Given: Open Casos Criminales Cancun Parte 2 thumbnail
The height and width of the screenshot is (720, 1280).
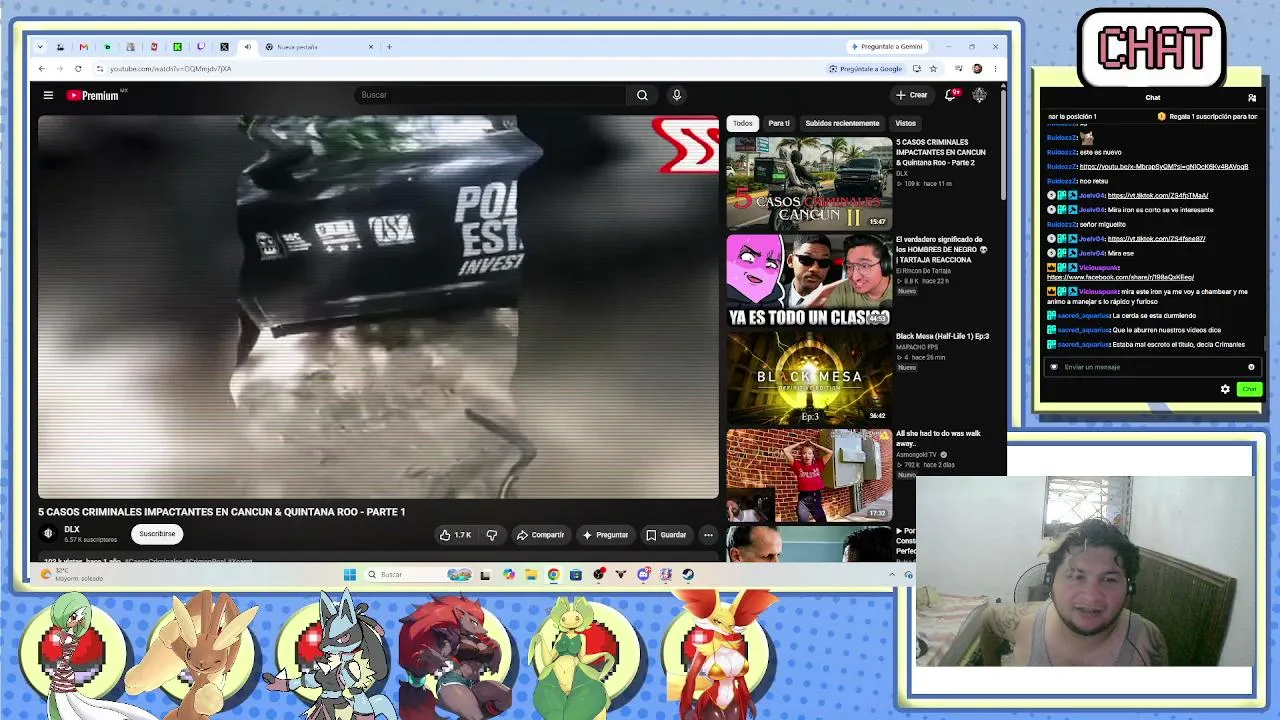Looking at the screenshot, I should pos(809,183).
